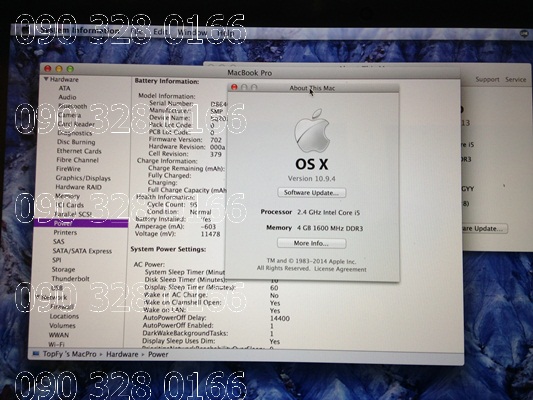Viewport: 533px width, 400px height.
Task: Click the Voltage (mV) 11478 row
Action: click(177, 234)
